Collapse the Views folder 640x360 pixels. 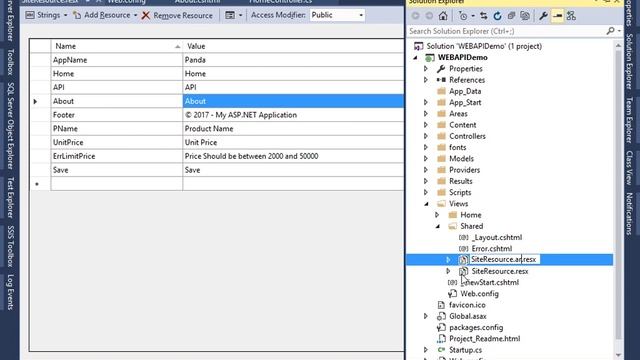pos(426,204)
